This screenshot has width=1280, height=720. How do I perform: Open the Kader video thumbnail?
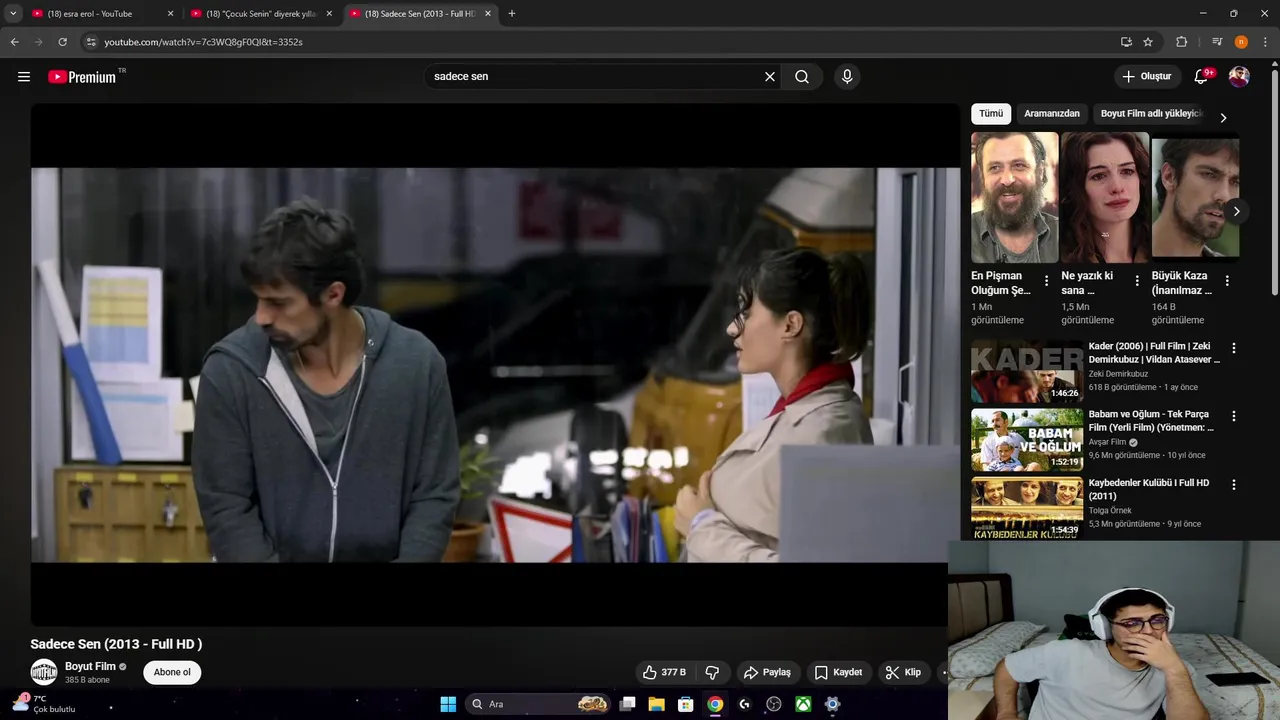(1027, 371)
